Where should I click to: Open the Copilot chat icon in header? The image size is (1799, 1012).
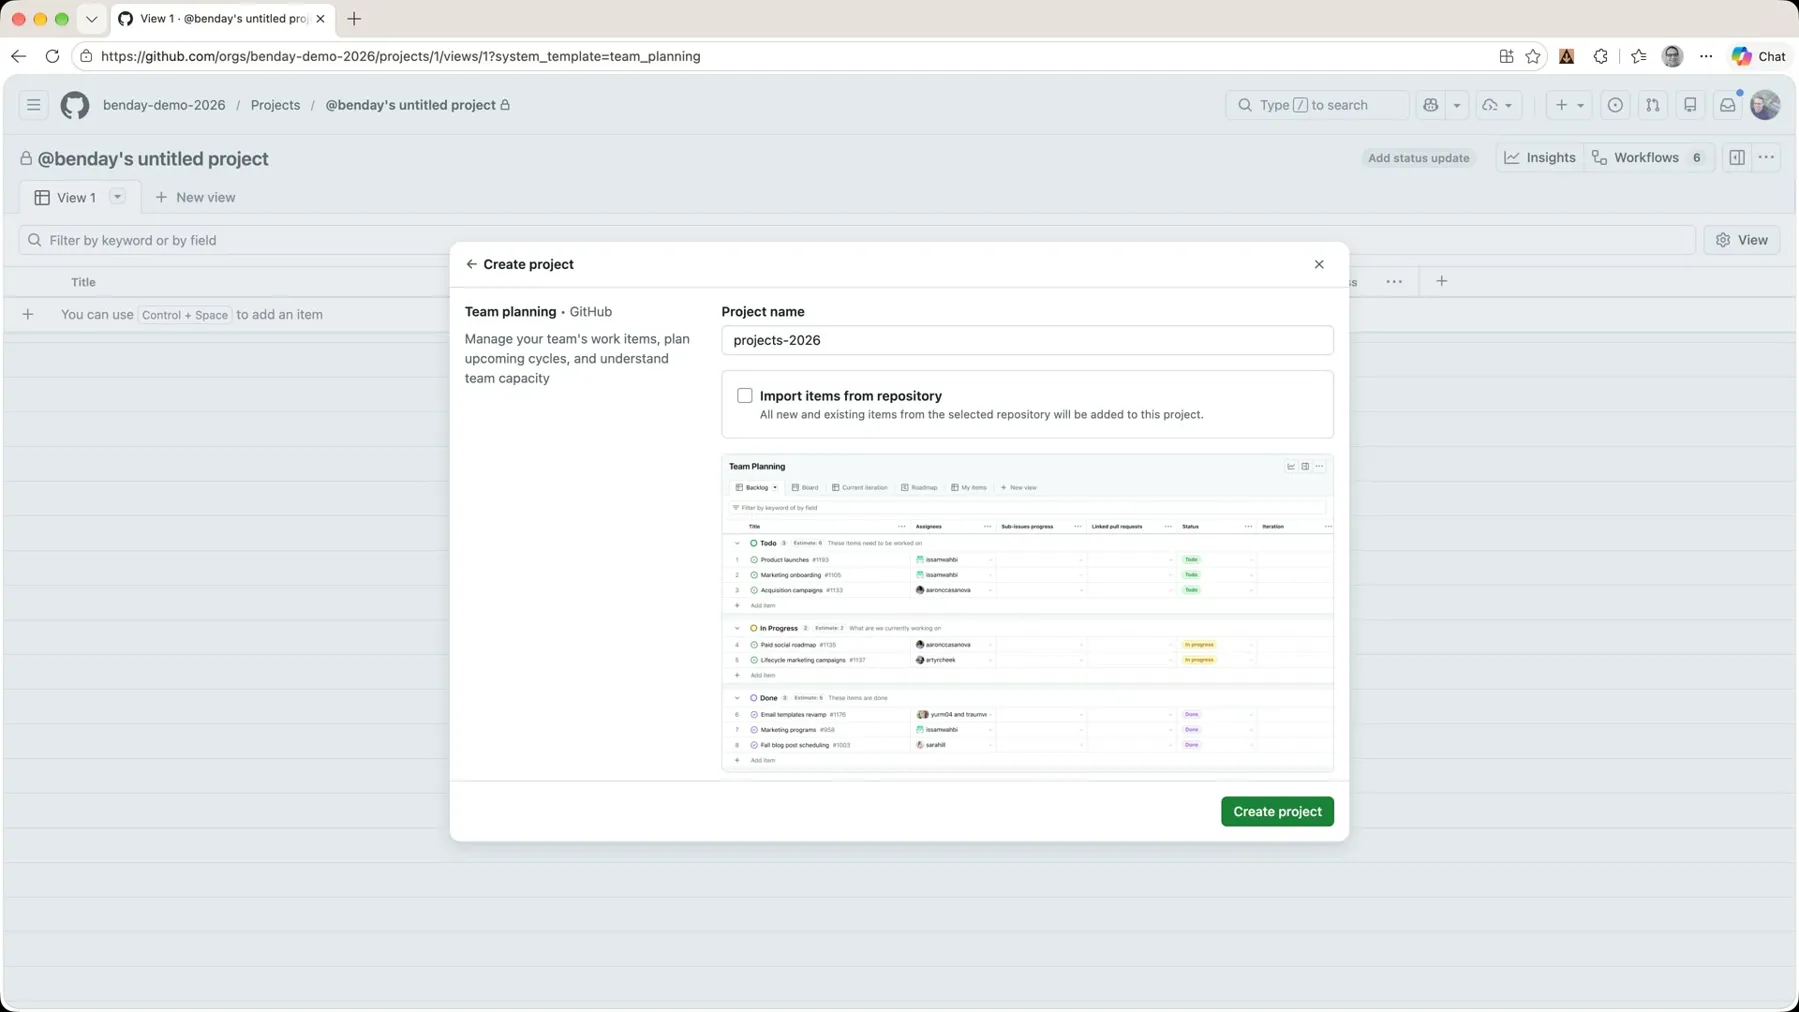coord(1431,105)
